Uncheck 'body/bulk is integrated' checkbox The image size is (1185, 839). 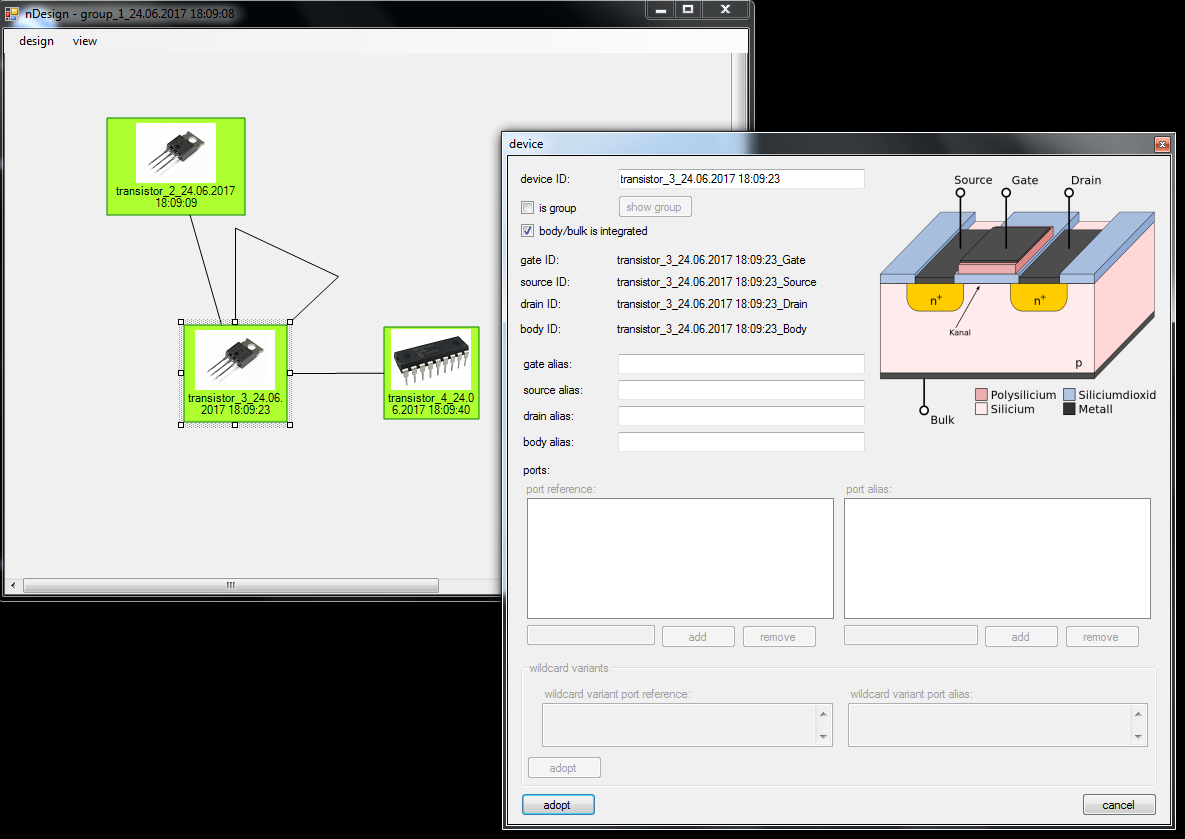tap(527, 231)
